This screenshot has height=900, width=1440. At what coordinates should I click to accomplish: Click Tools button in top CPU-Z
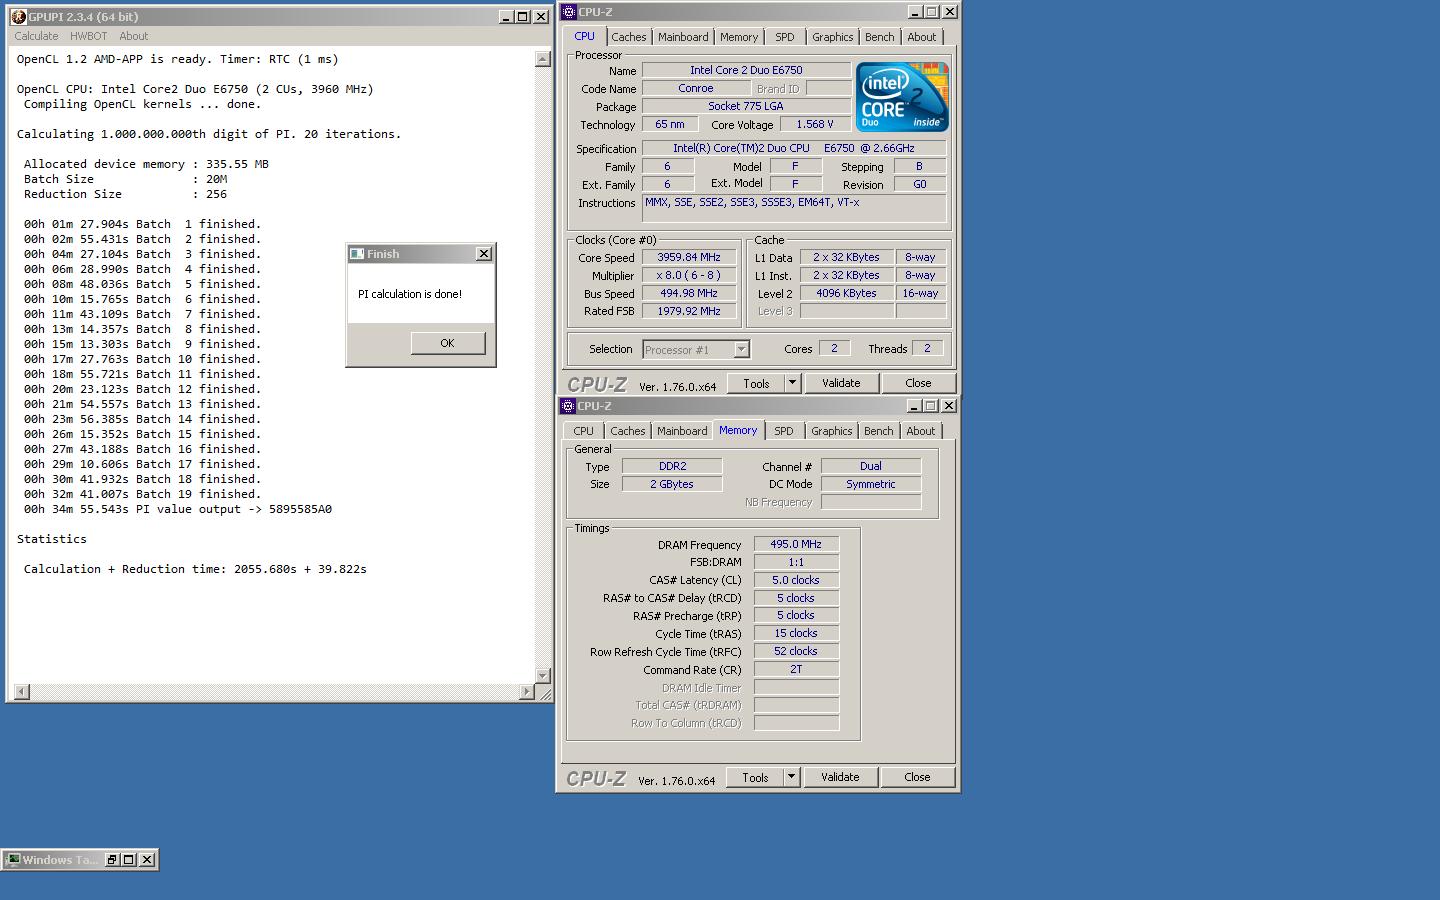(757, 383)
